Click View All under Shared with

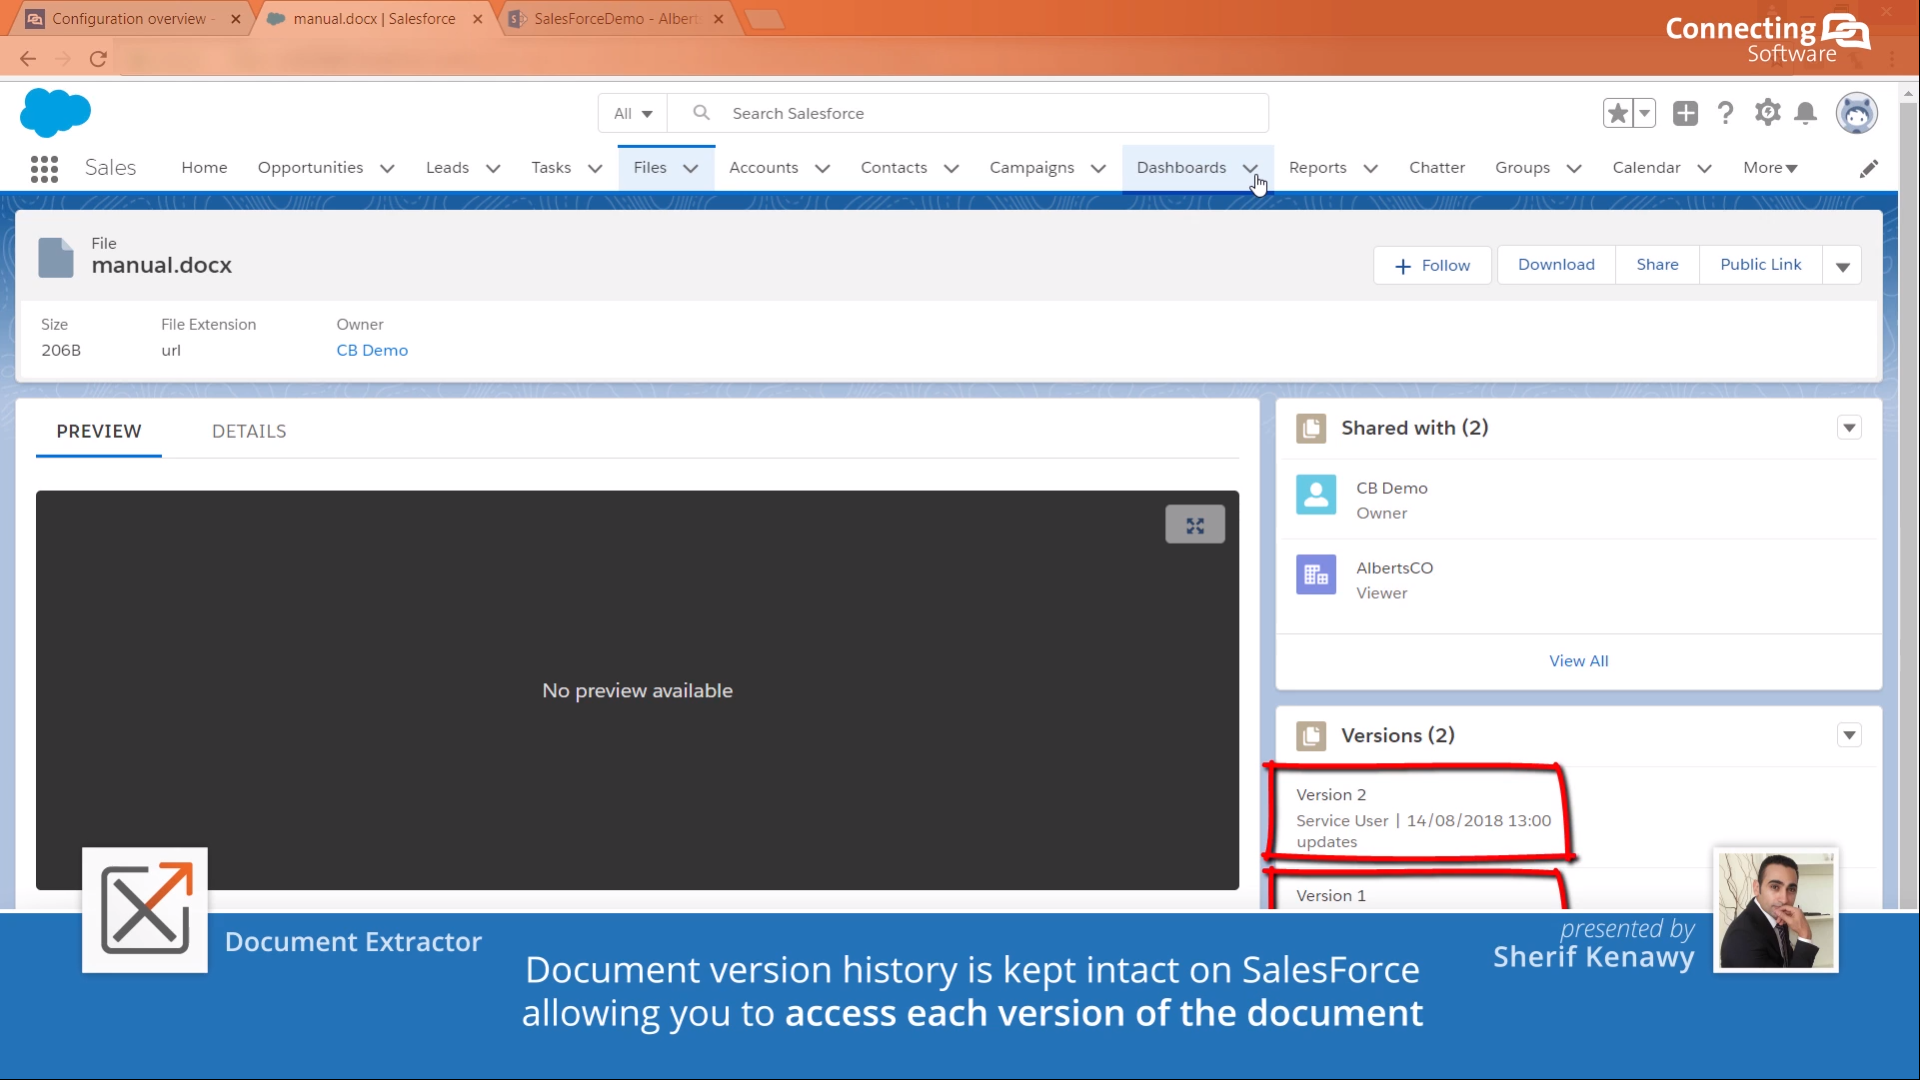1578,660
